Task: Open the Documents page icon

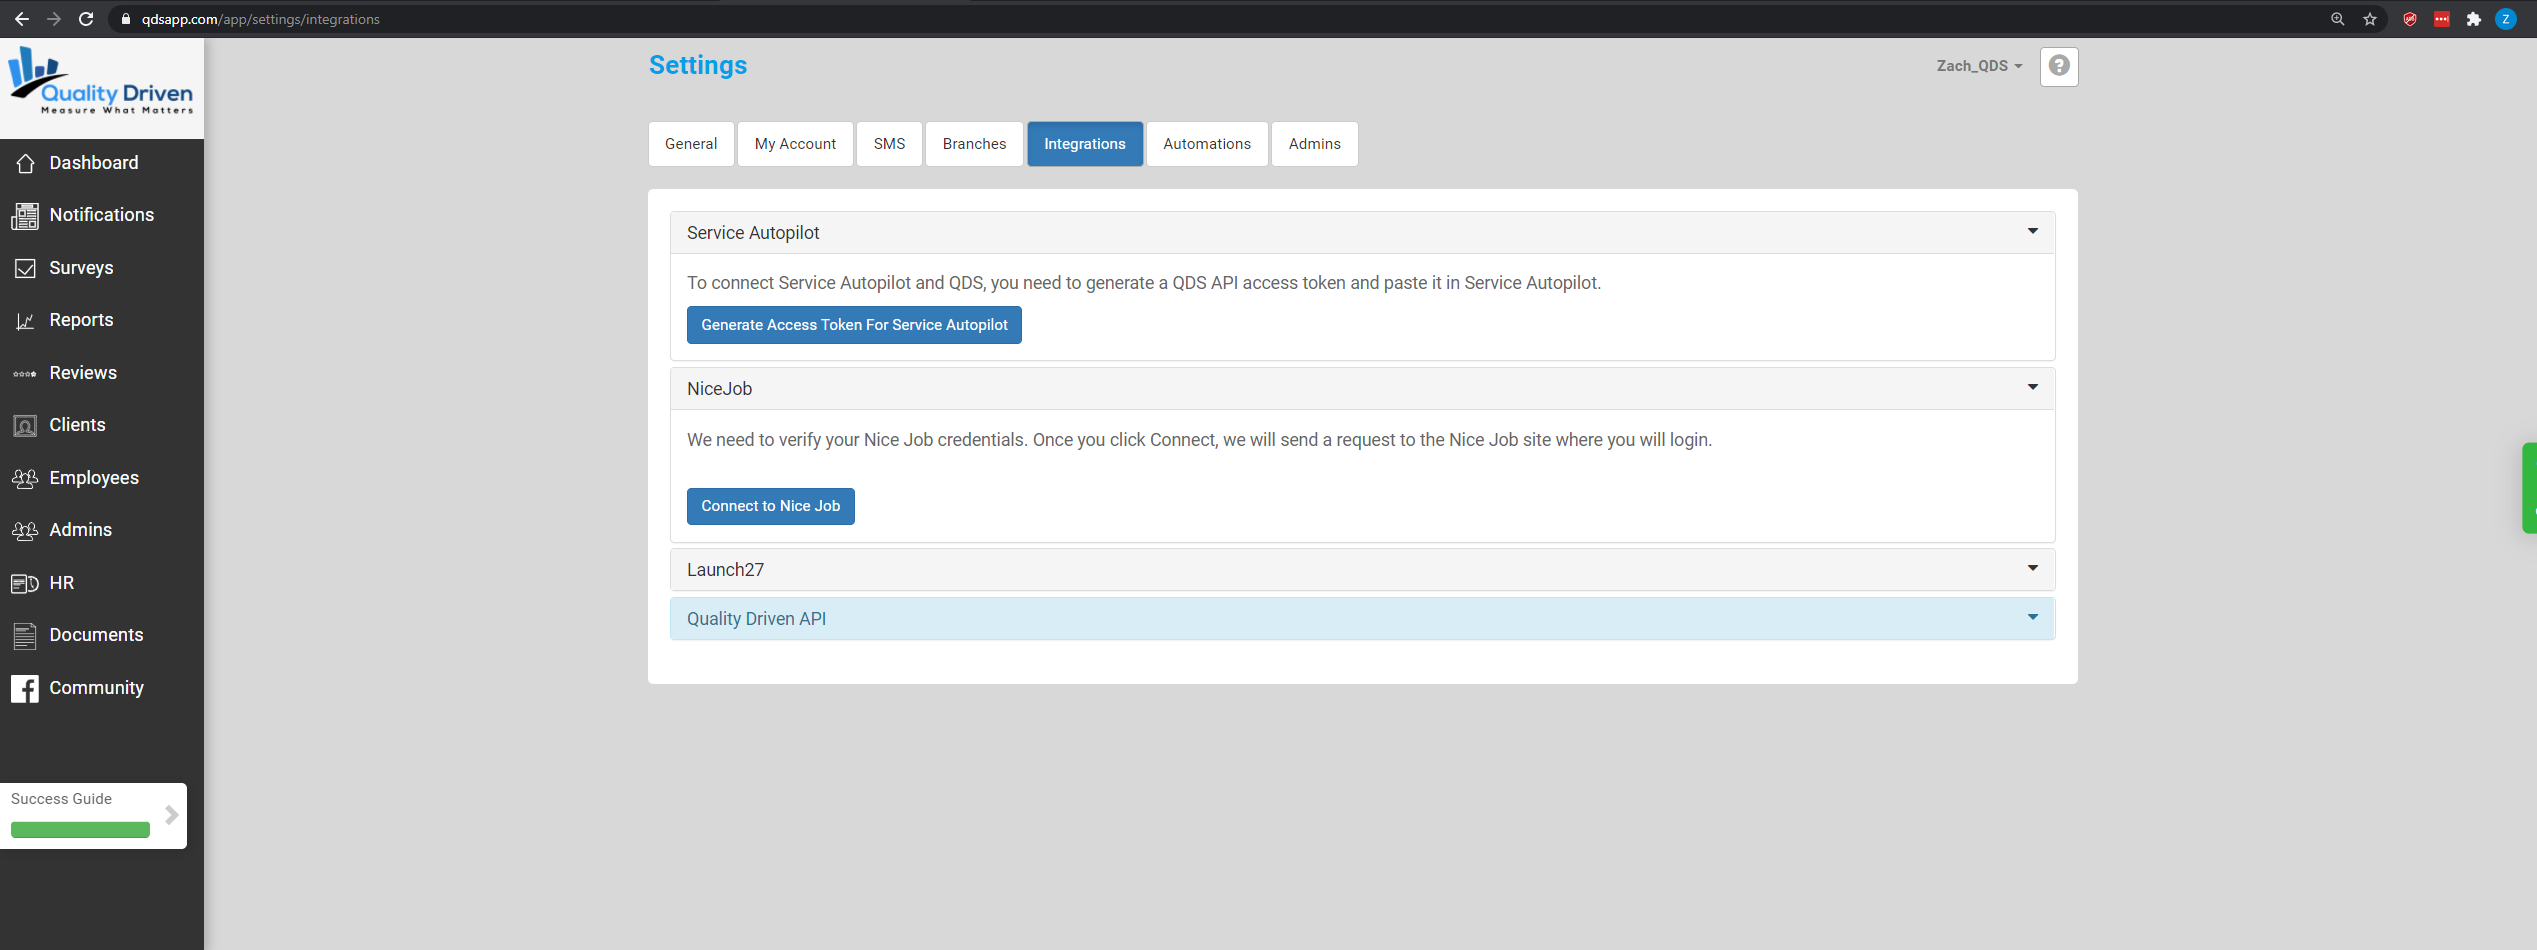Action: coord(25,636)
